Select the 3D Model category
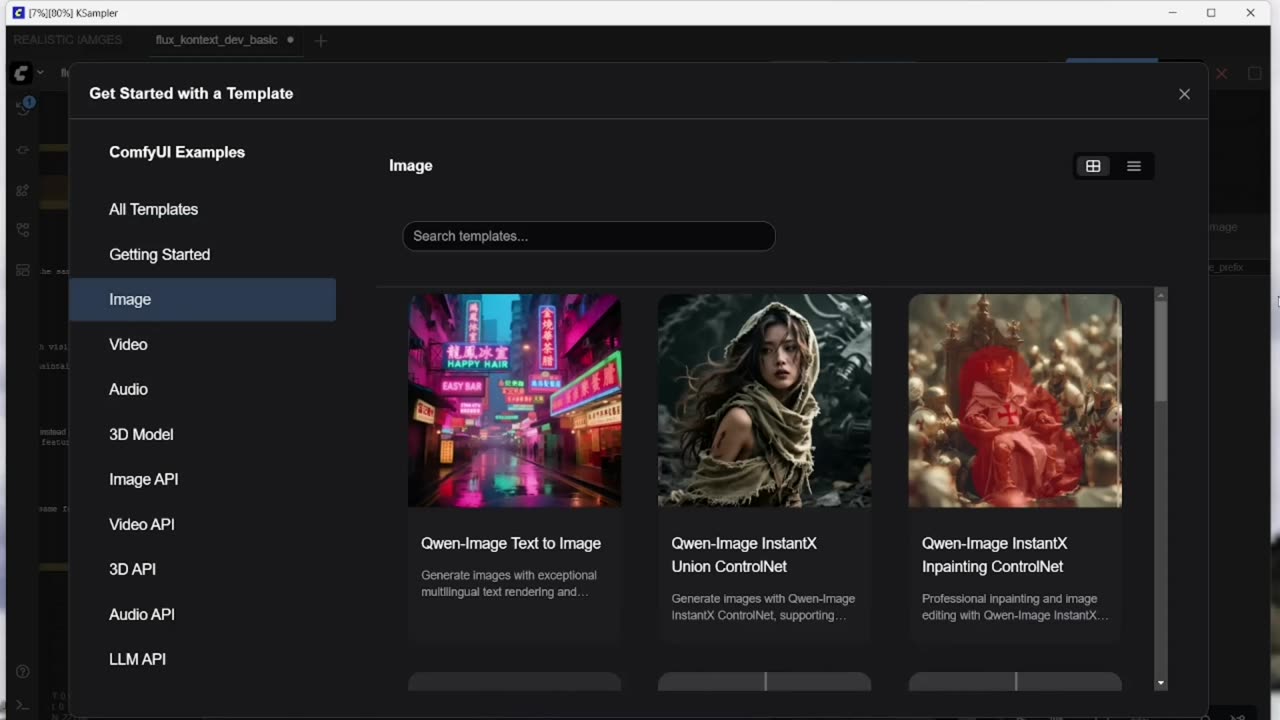The image size is (1280, 720). click(202, 434)
